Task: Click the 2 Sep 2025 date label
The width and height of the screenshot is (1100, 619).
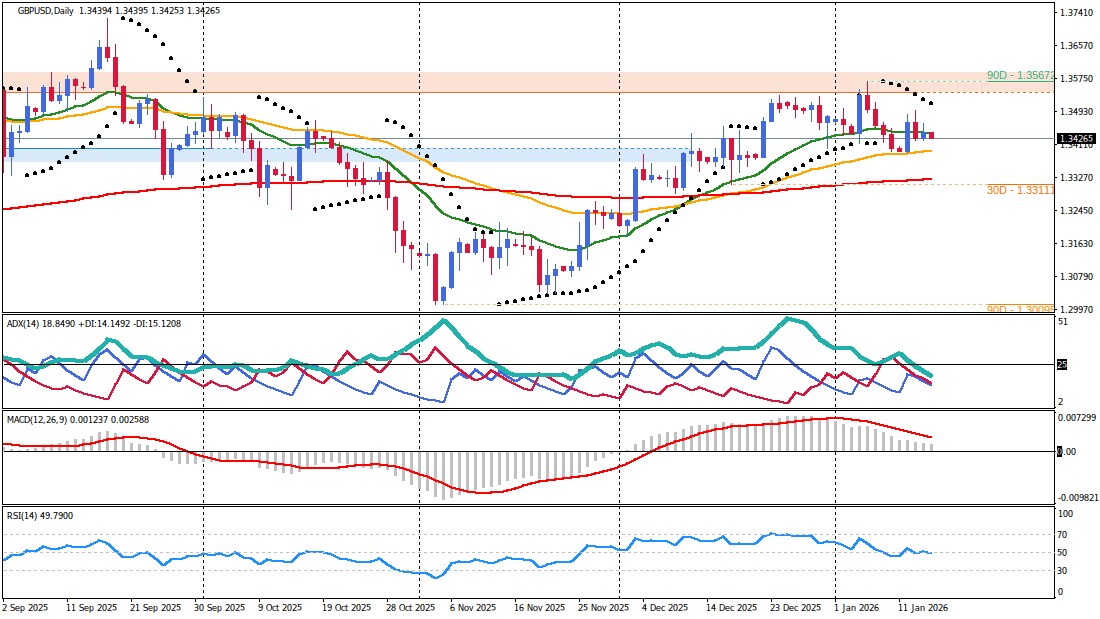Action: pyautogui.click(x=25, y=608)
